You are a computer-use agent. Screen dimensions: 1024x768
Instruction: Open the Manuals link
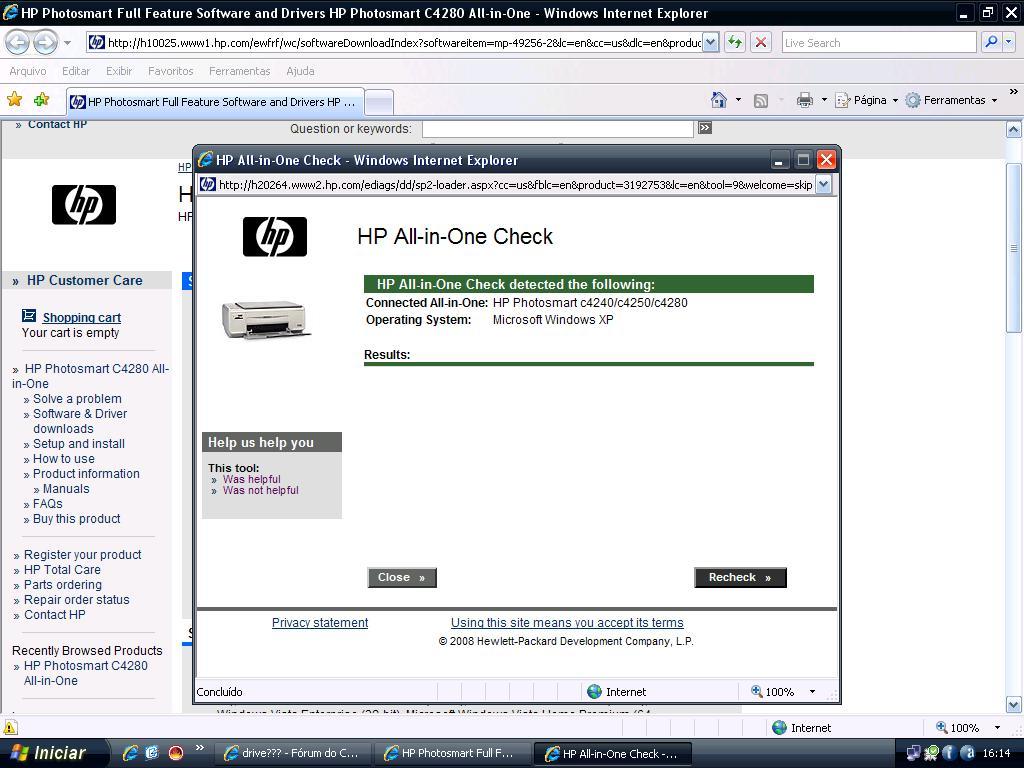pos(66,488)
